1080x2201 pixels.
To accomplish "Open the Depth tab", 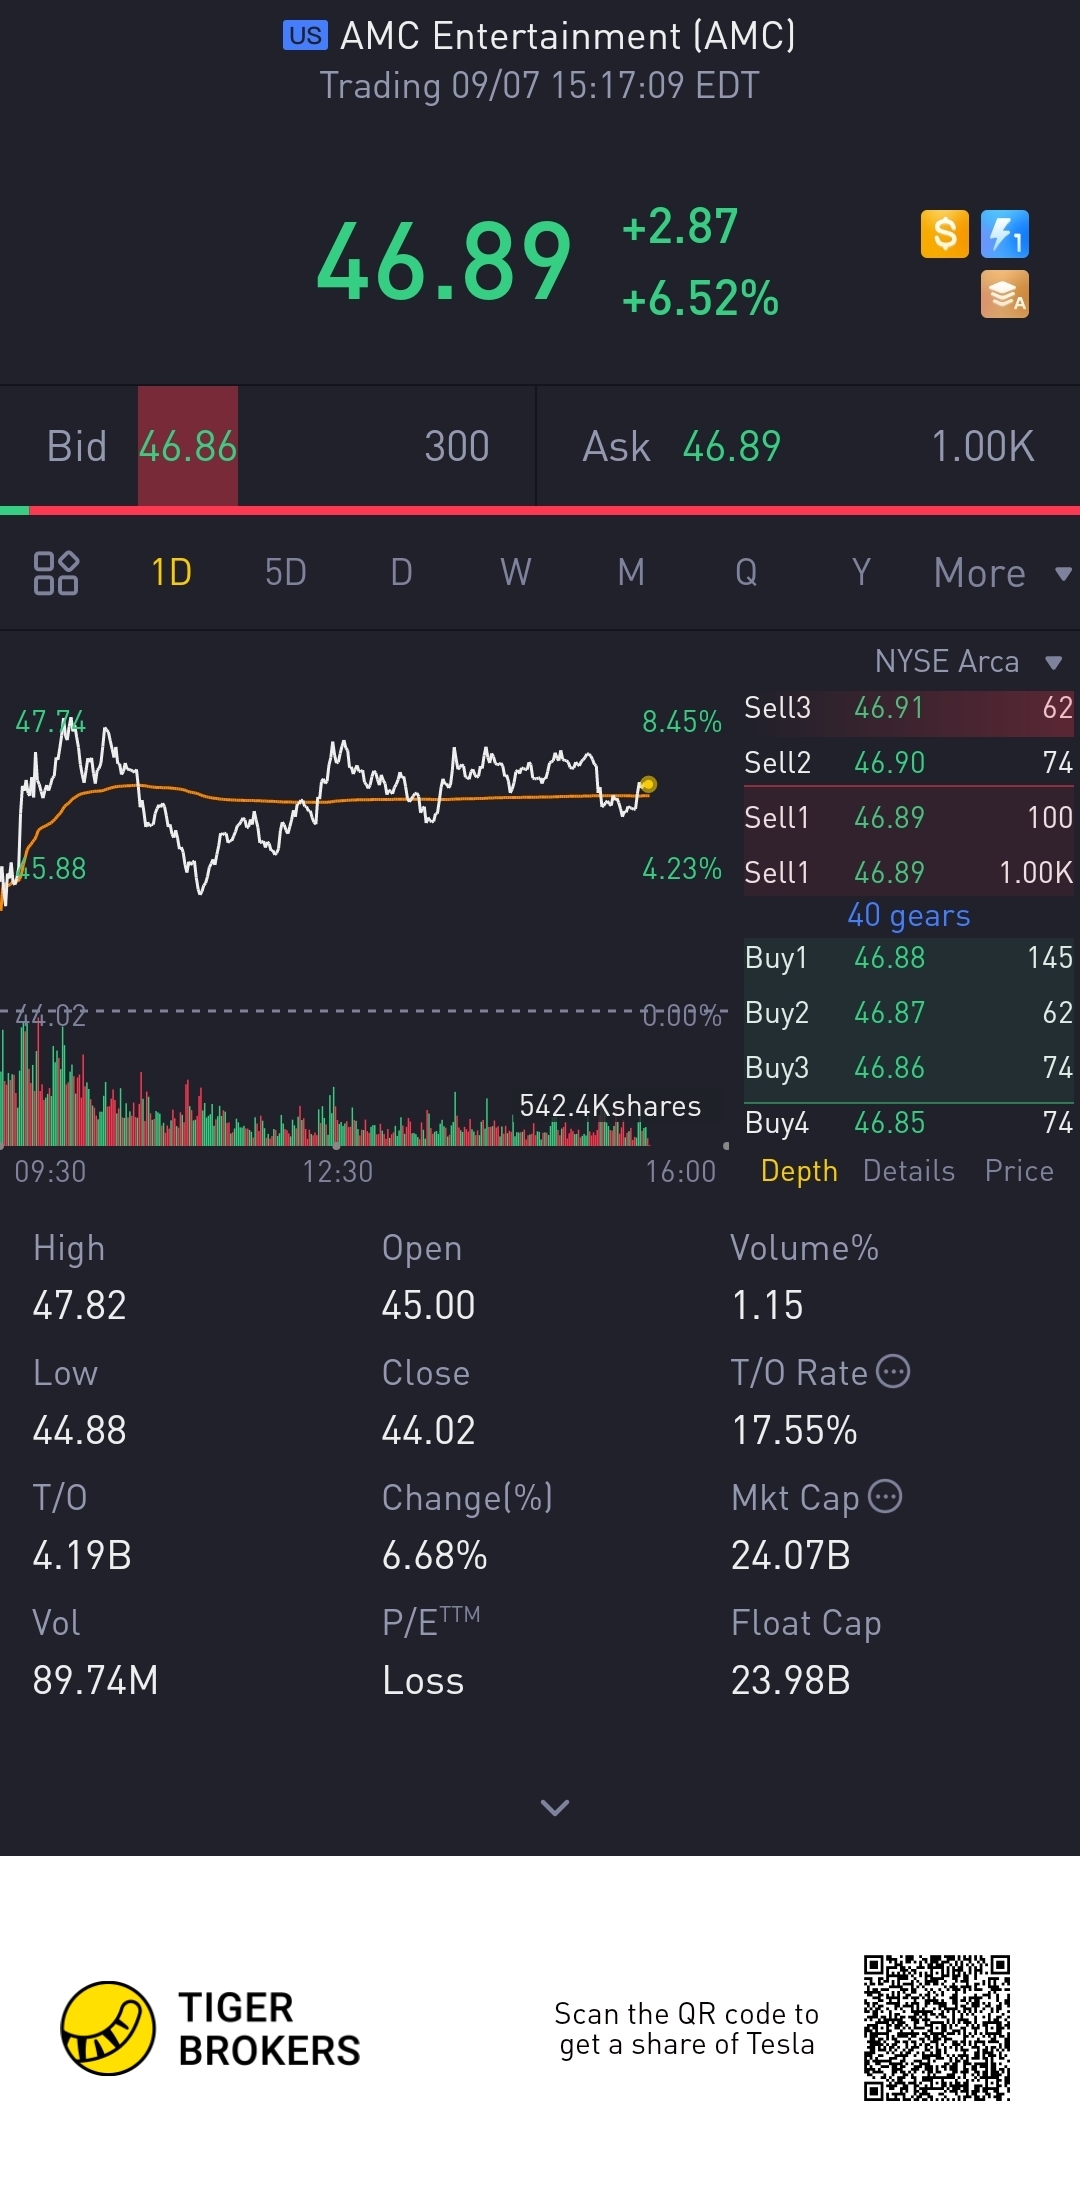I will pyautogui.click(x=799, y=1170).
